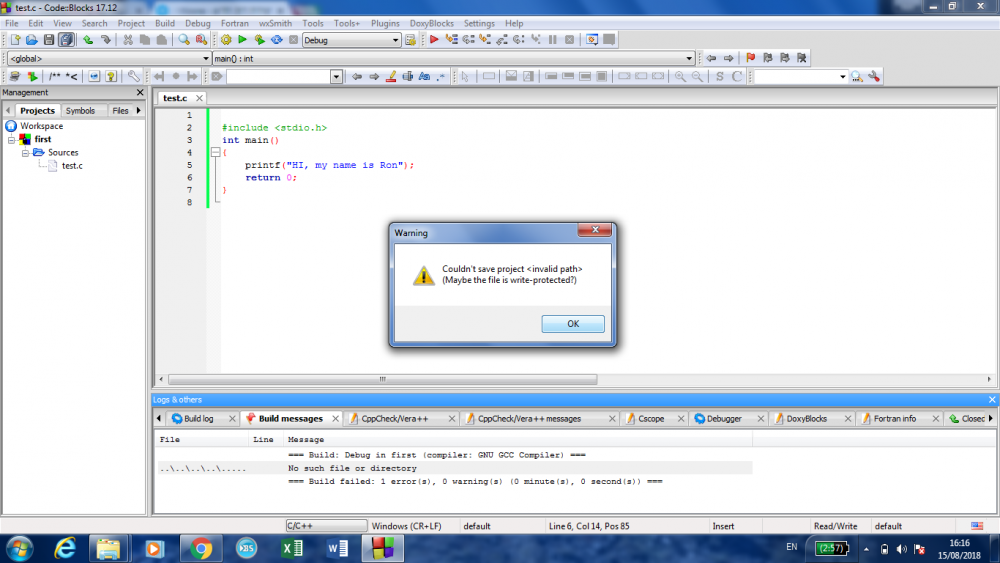Screen dimensions: 1000x563
Task: Click the Undo green arrow icon
Action: (88, 40)
